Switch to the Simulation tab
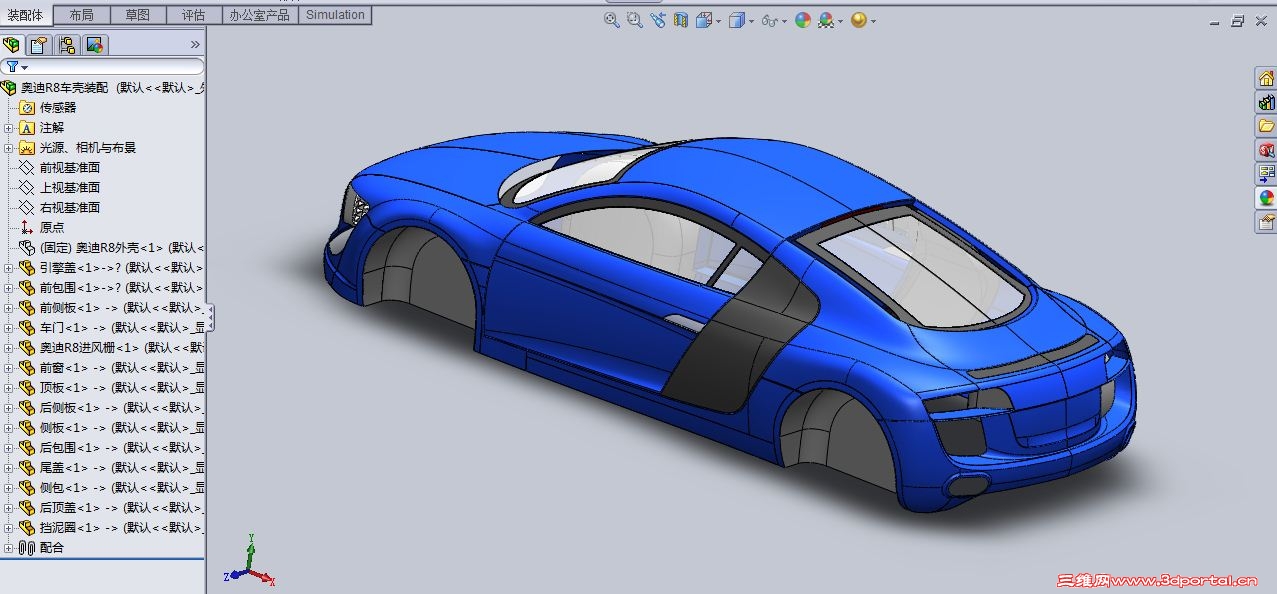The width and height of the screenshot is (1277, 594). pos(336,15)
